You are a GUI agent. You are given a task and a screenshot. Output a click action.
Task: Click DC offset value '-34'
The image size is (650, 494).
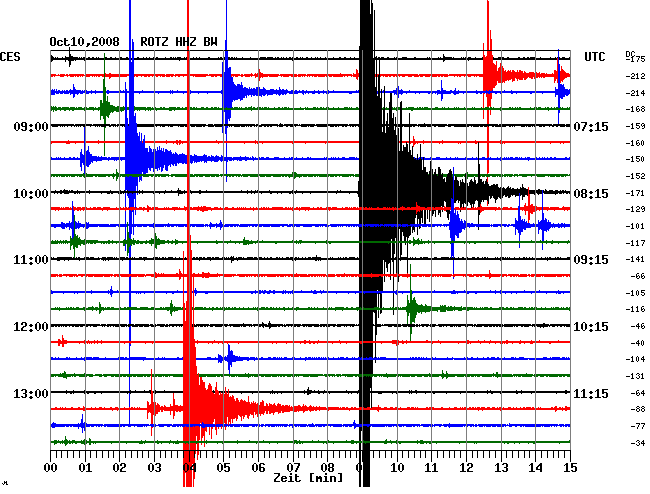638,443
